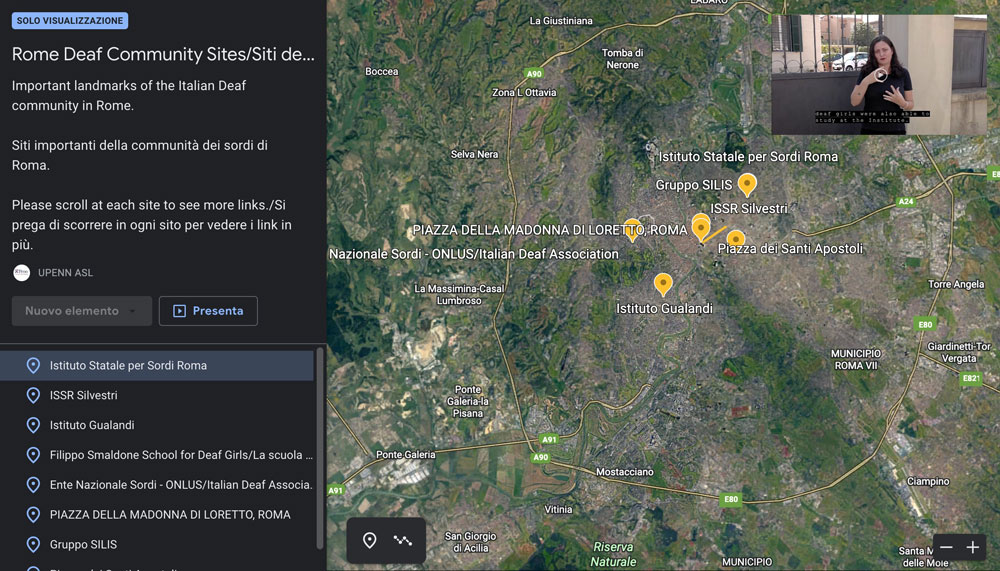
Task: Click the Gruppo SILIS map marker
Action: (x=747, y=184)
